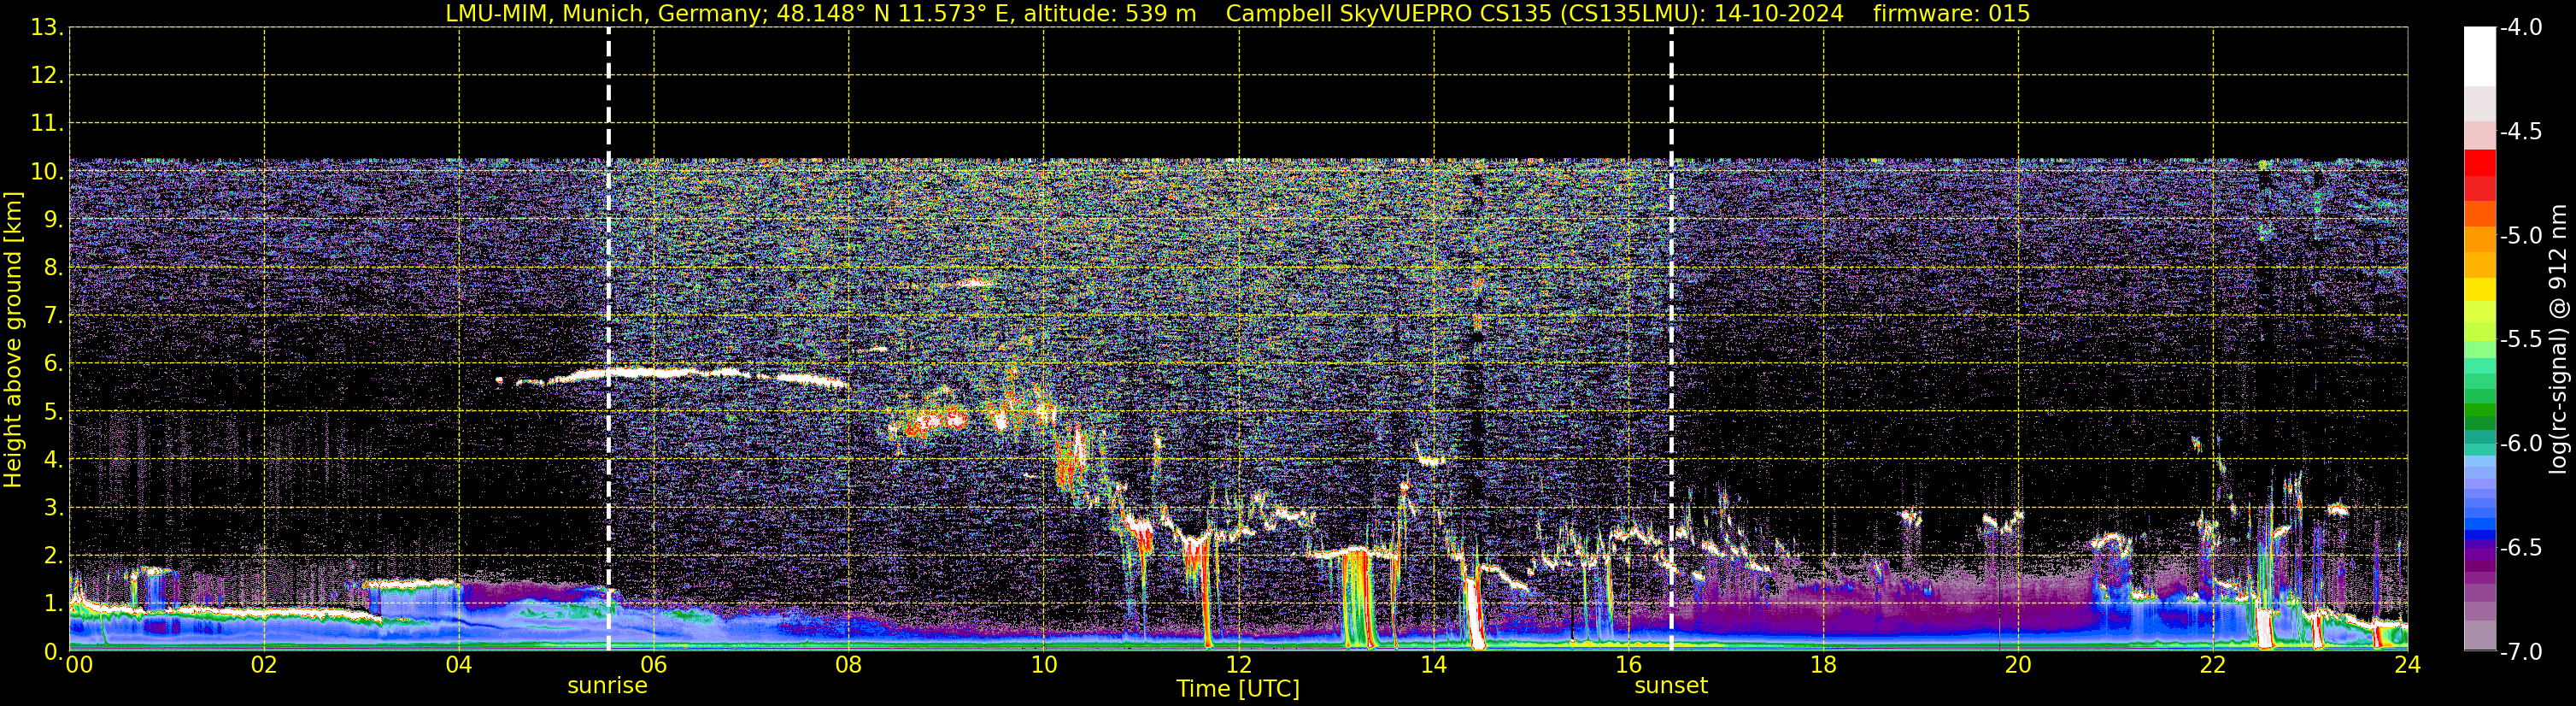The image size is (2576, 706).
Task: Click the '04' time tick label
Action: tap(459, 665)
